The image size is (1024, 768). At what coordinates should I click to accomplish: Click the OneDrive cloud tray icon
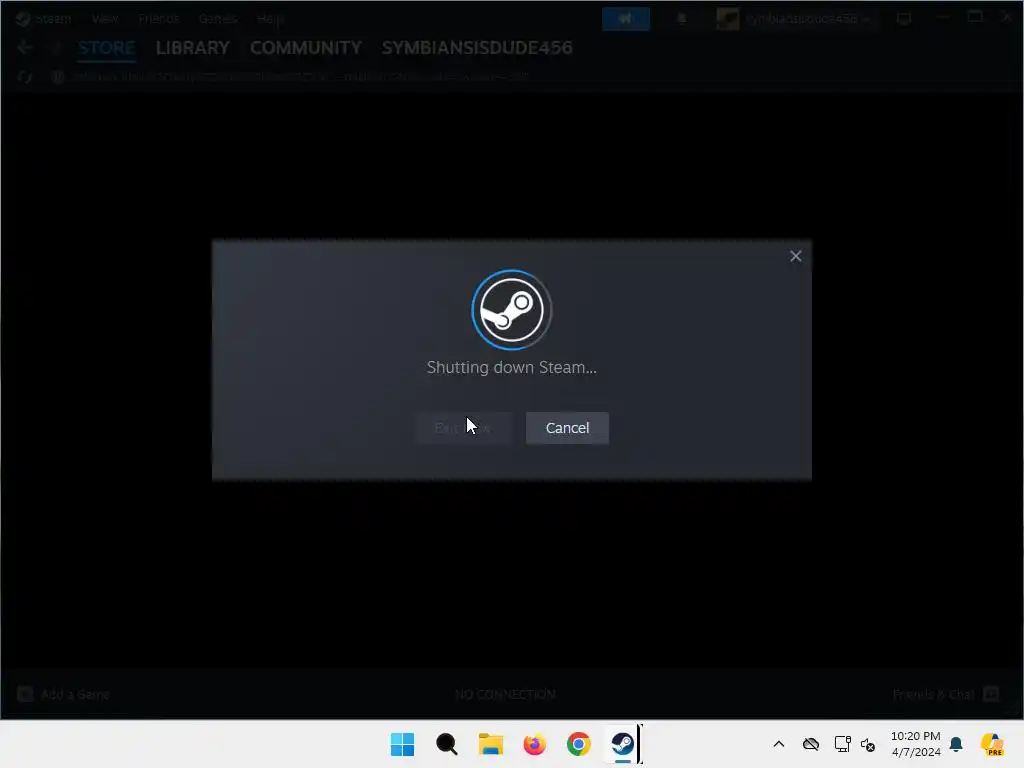point(810,744)
